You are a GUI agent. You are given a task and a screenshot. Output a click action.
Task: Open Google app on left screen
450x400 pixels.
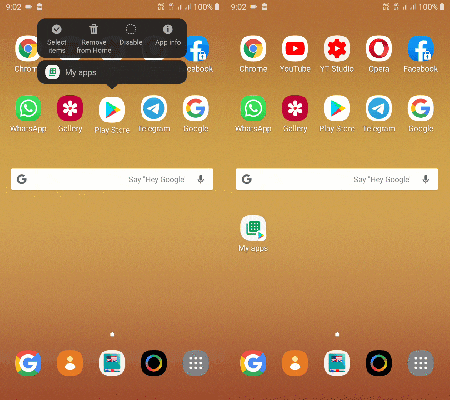point(196,108)
